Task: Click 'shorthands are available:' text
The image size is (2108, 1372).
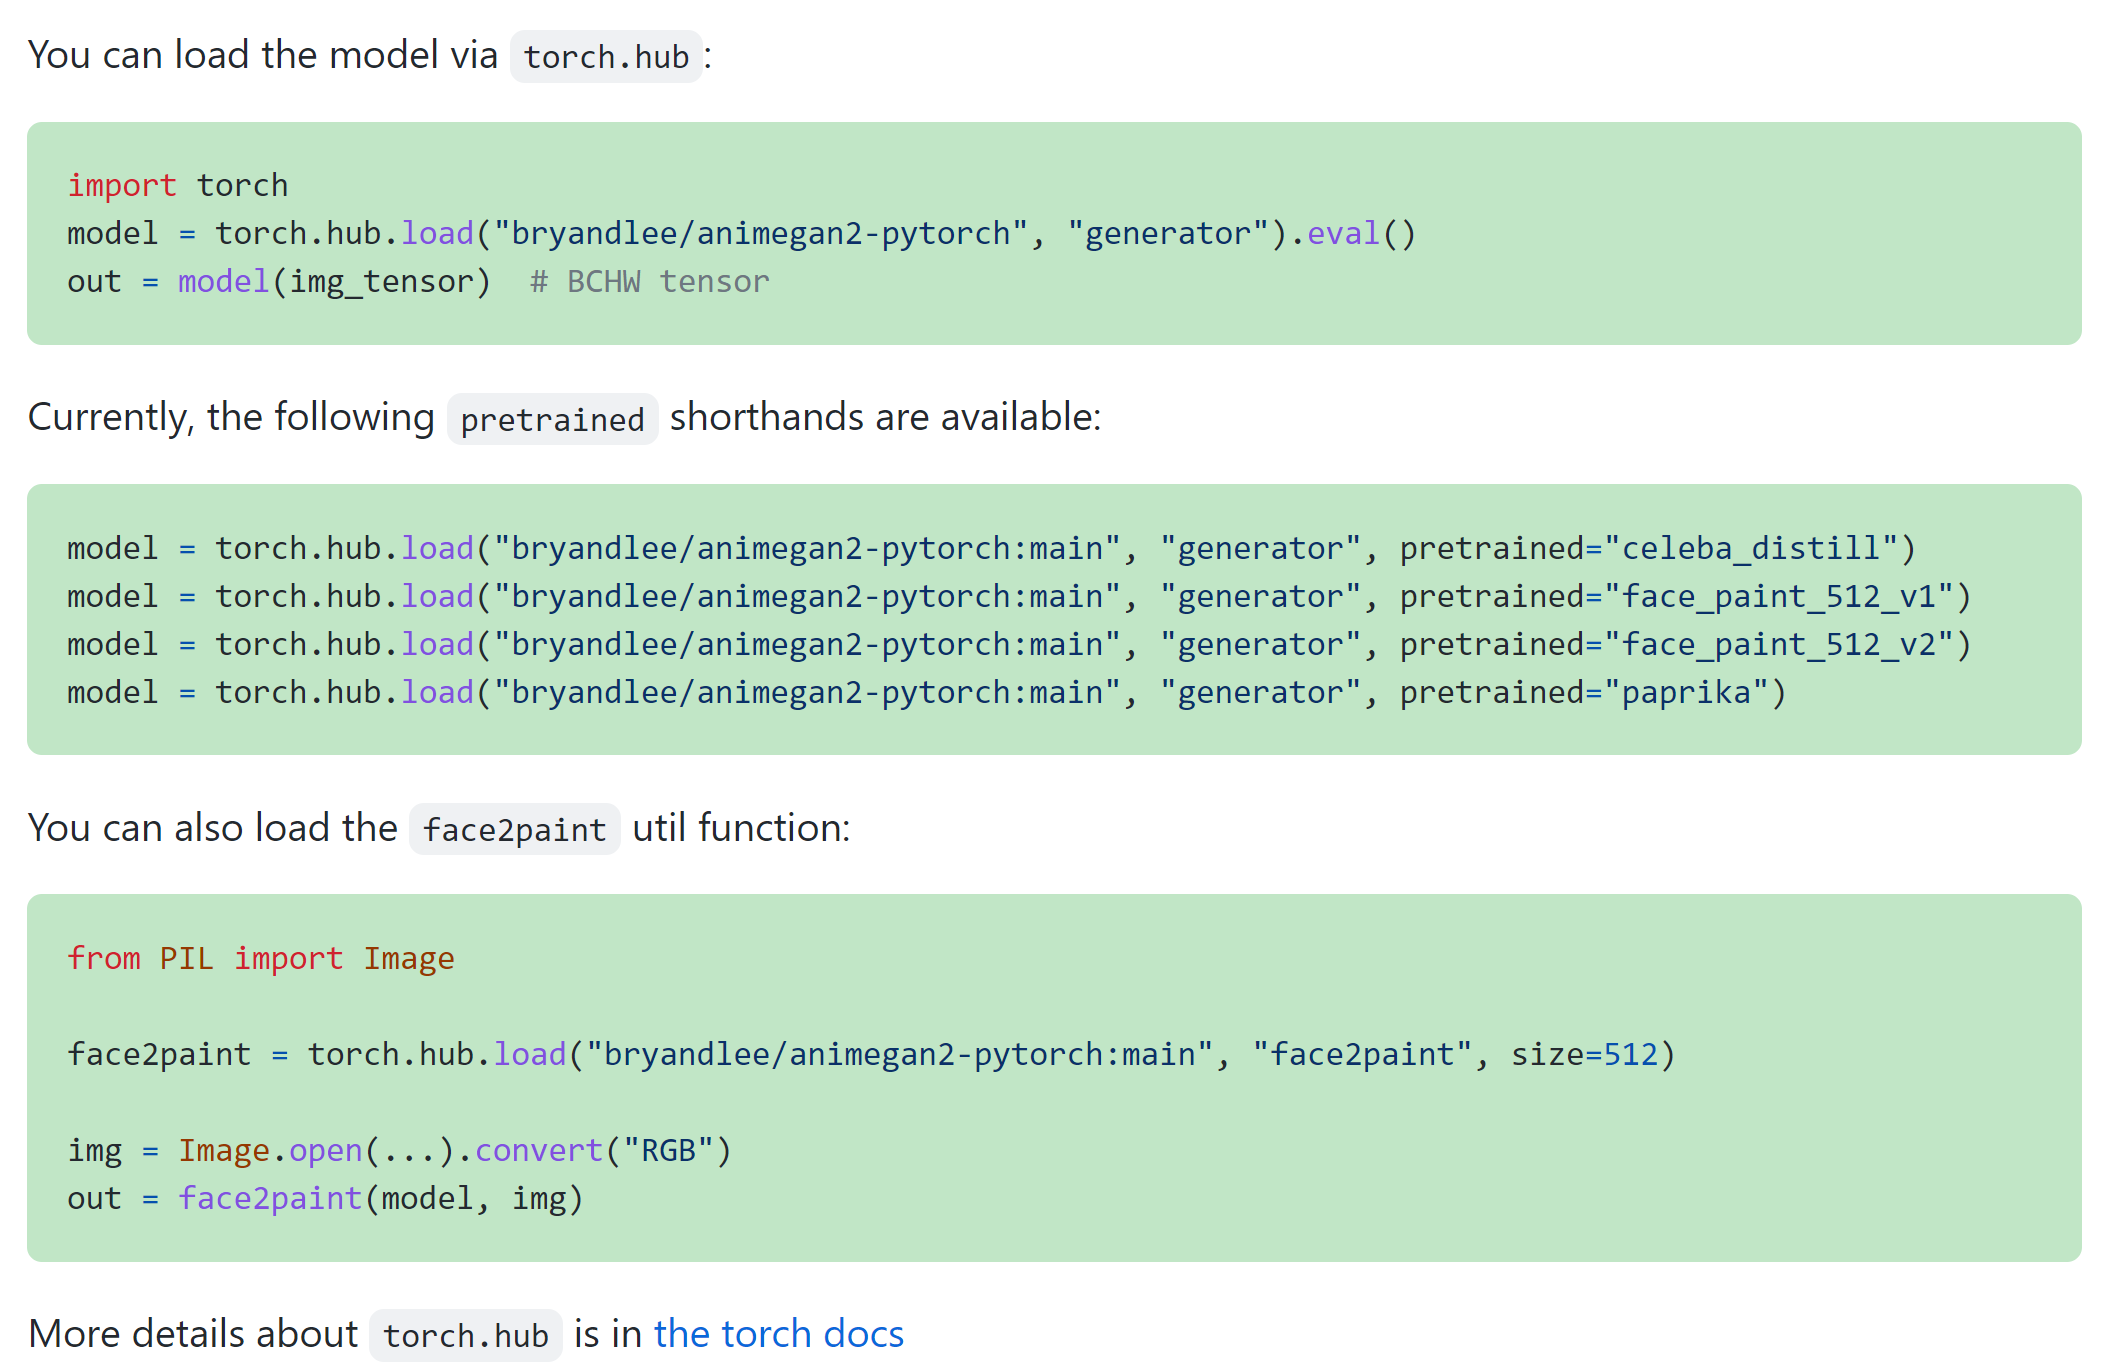Action: 885,417
